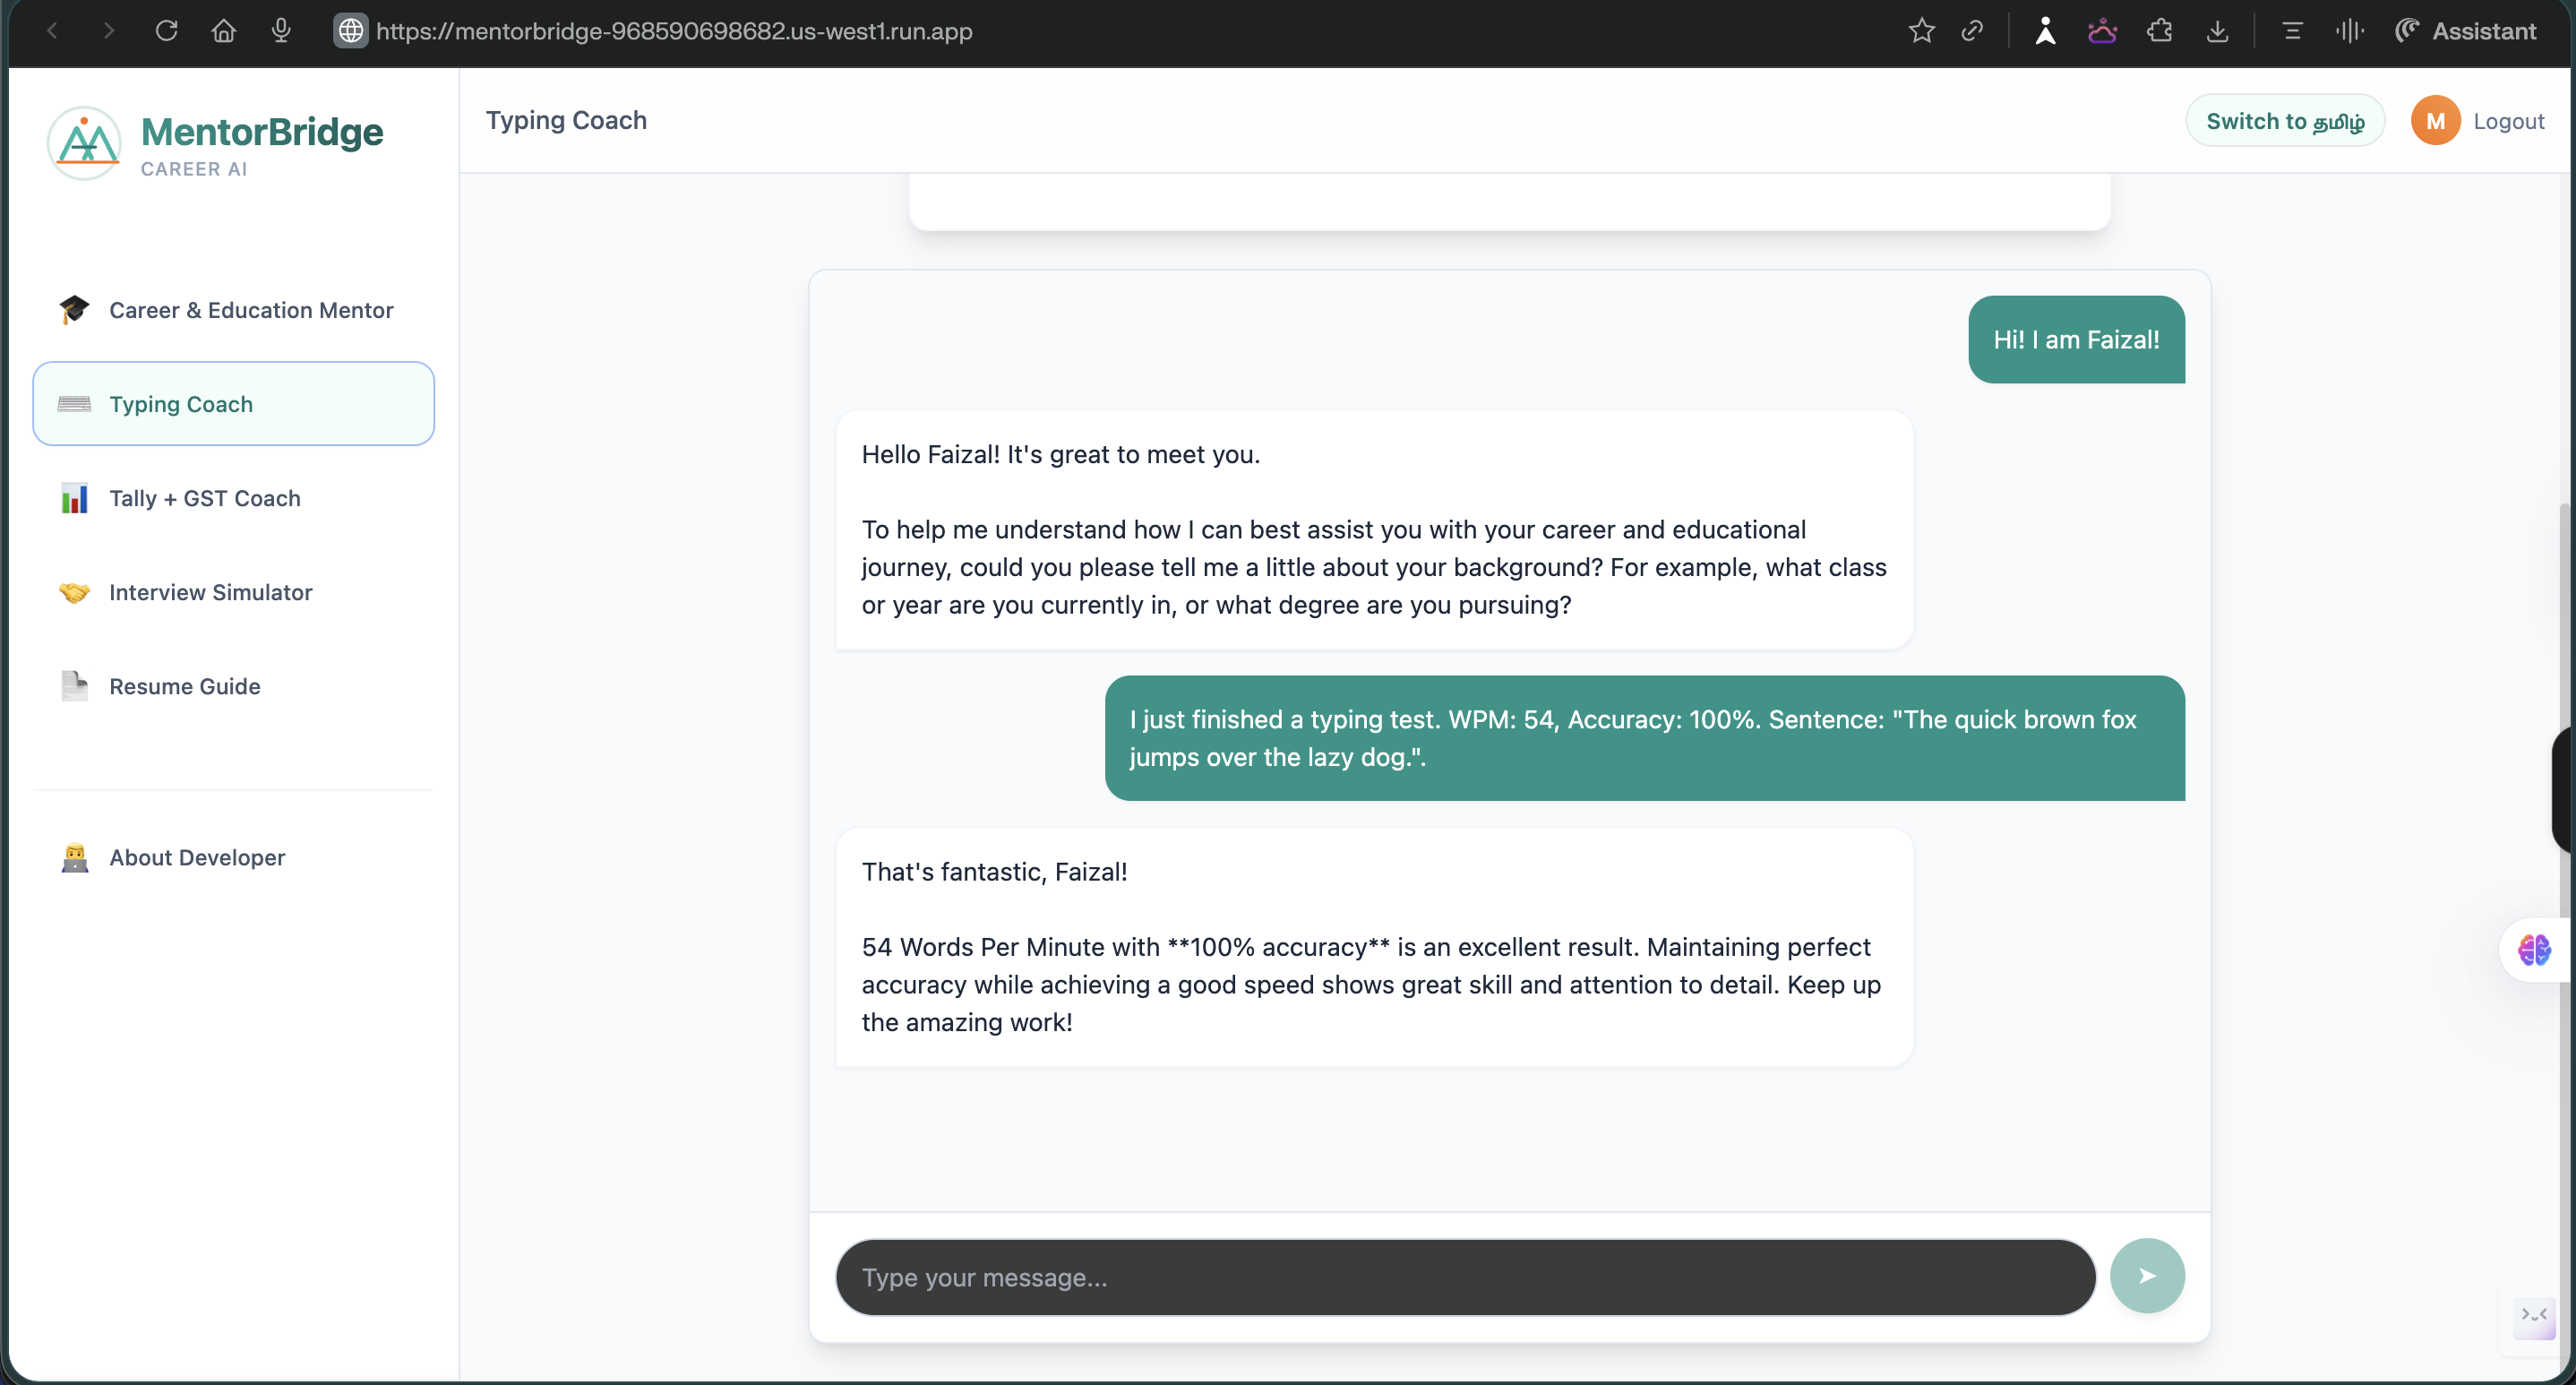Click the microphone icon in browser toolbar
The image size is (2576, 1385).
tap(281, 31)
